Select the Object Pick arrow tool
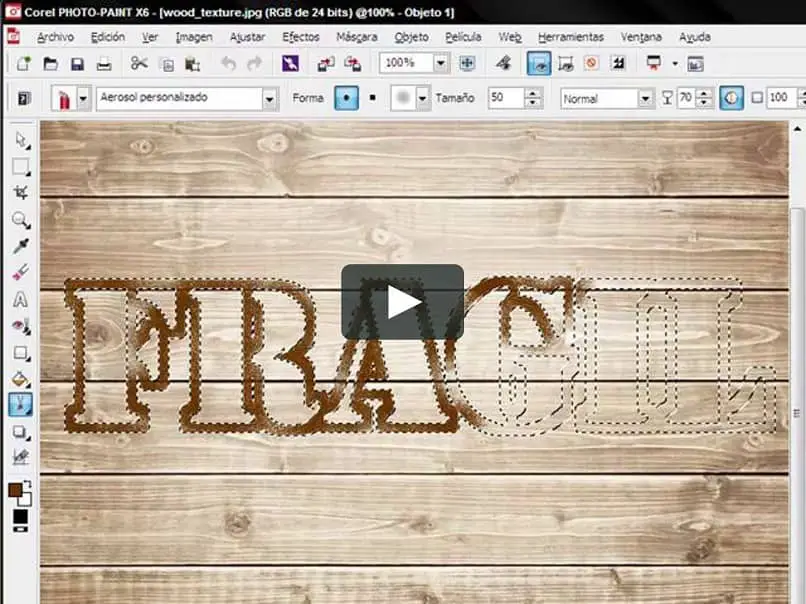Image resolution: width=806 pixels, height=604 pixels. point(21,140)
